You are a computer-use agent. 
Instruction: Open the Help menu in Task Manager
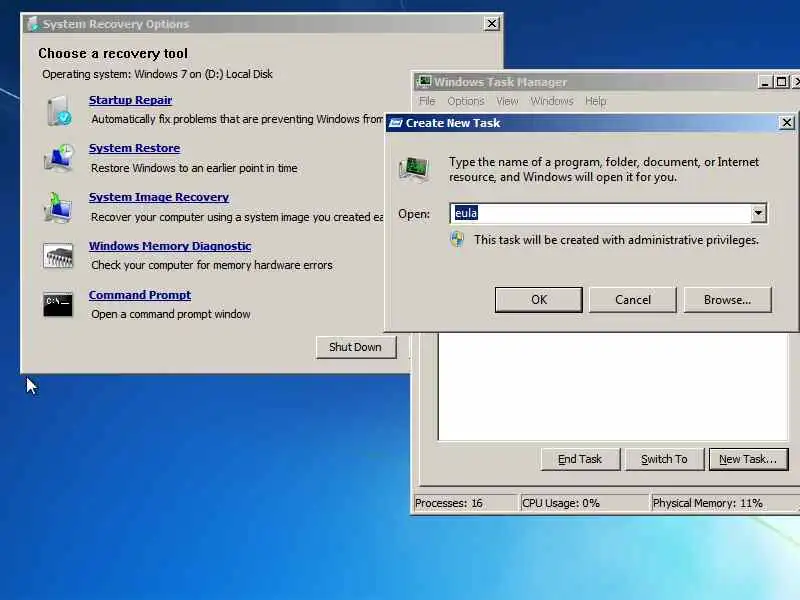click(x=595, y=101)
